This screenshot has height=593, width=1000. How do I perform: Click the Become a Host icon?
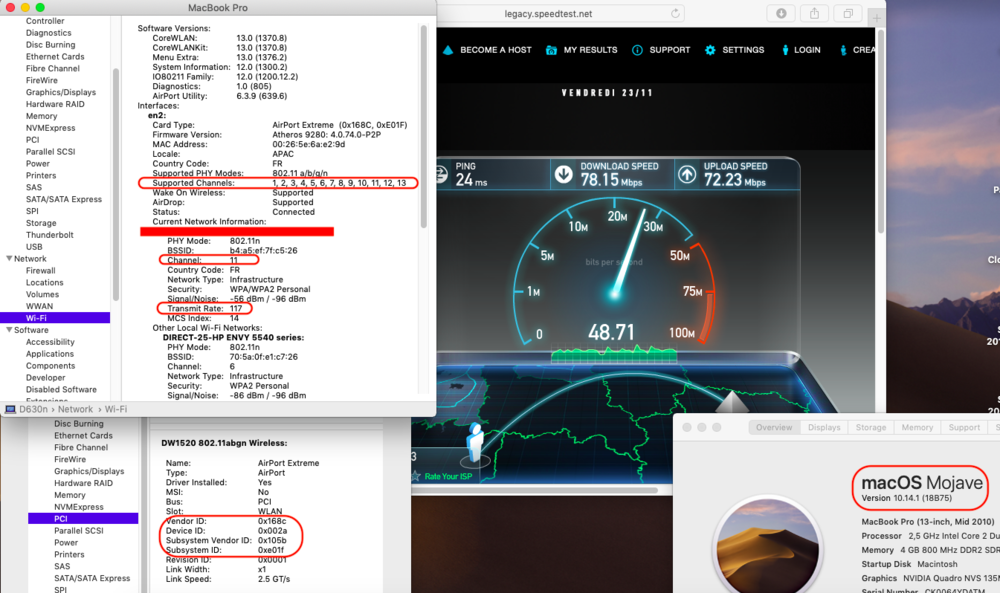447,49
